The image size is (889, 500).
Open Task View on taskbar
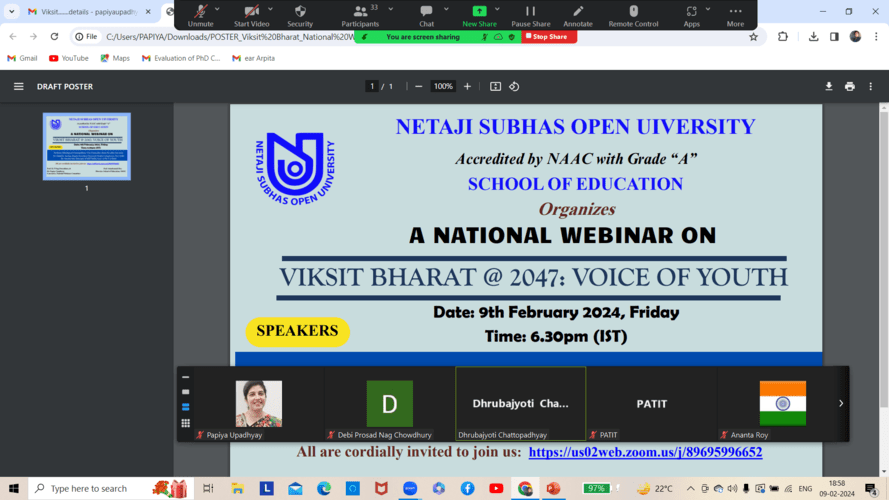tap(208, 488)
